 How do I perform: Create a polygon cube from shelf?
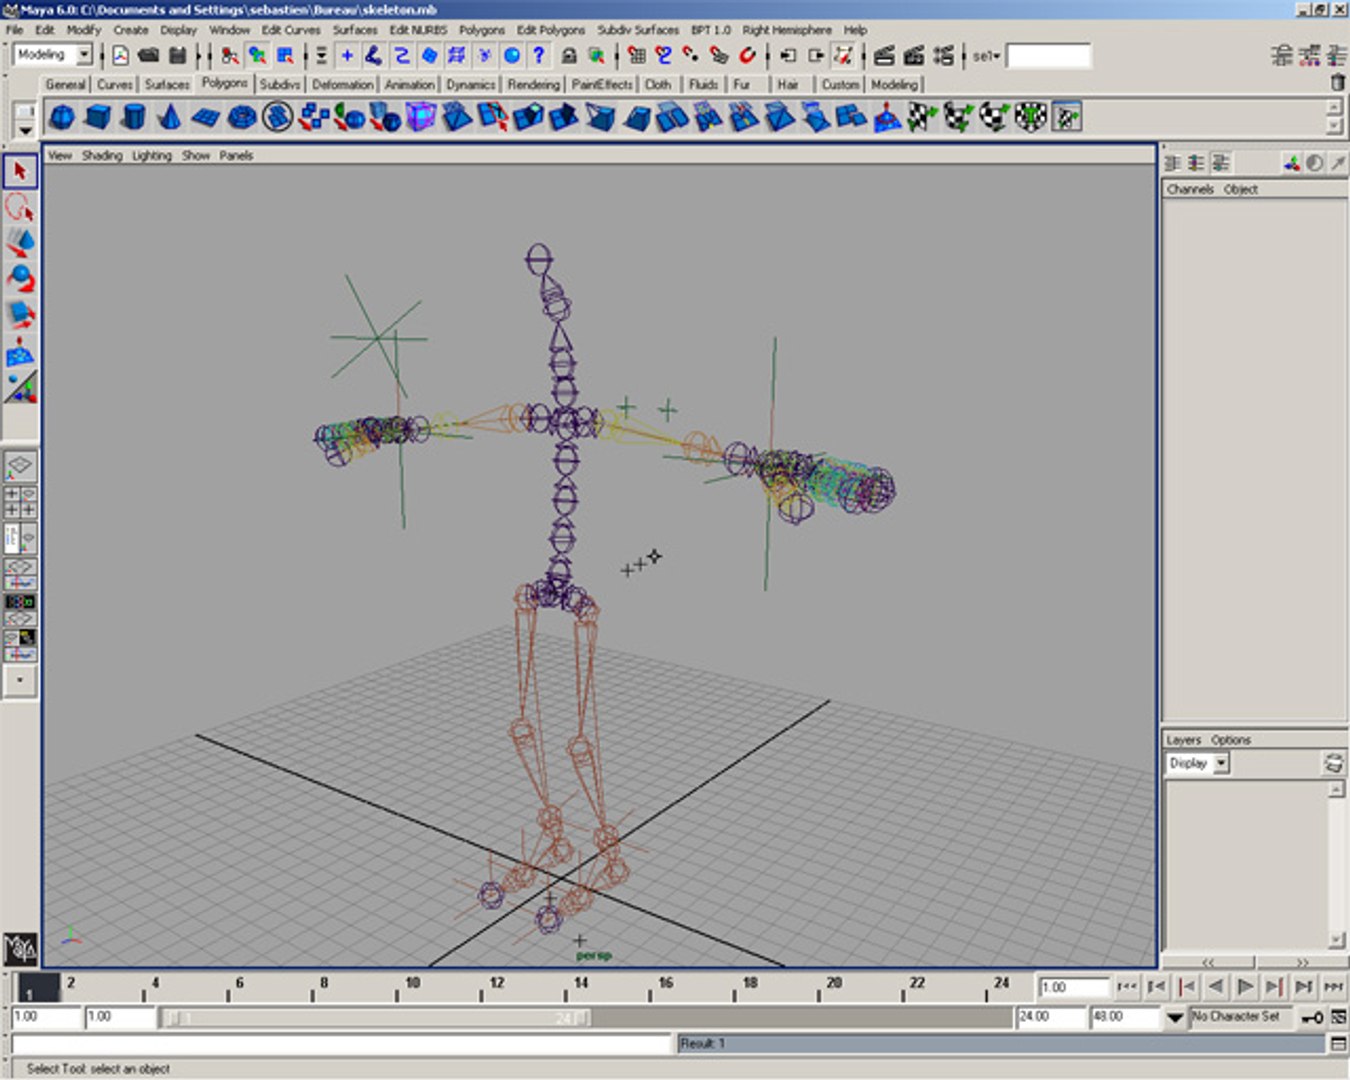click(98, 117)
